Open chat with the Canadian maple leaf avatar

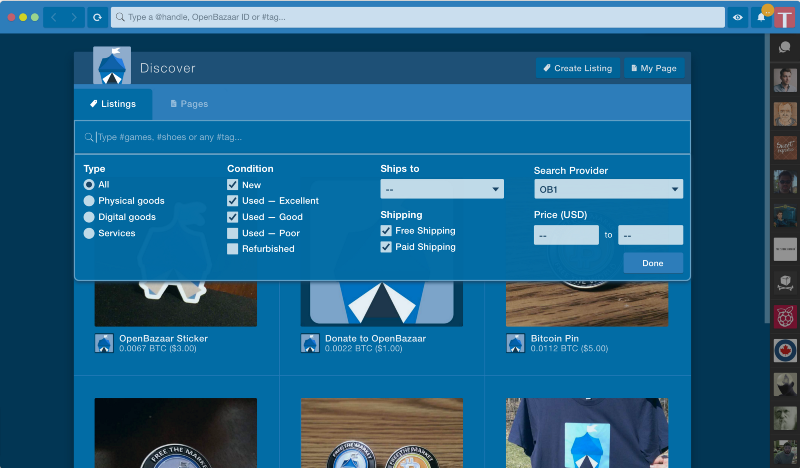785,351
